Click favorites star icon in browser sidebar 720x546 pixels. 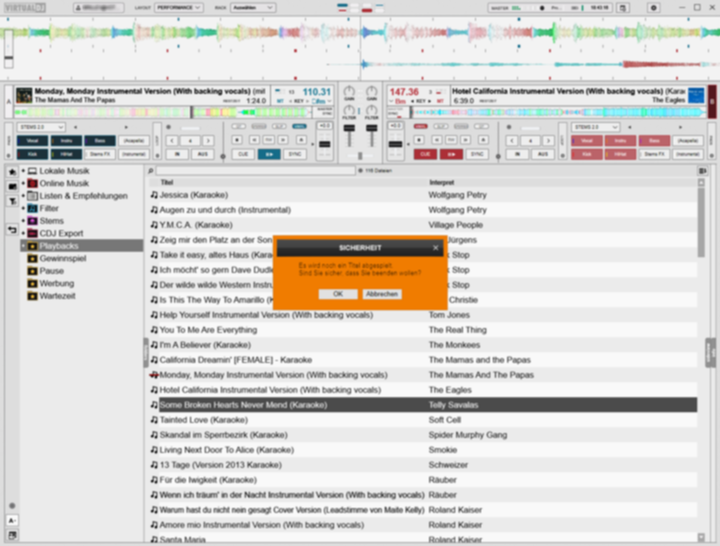(x=12, y=172)
